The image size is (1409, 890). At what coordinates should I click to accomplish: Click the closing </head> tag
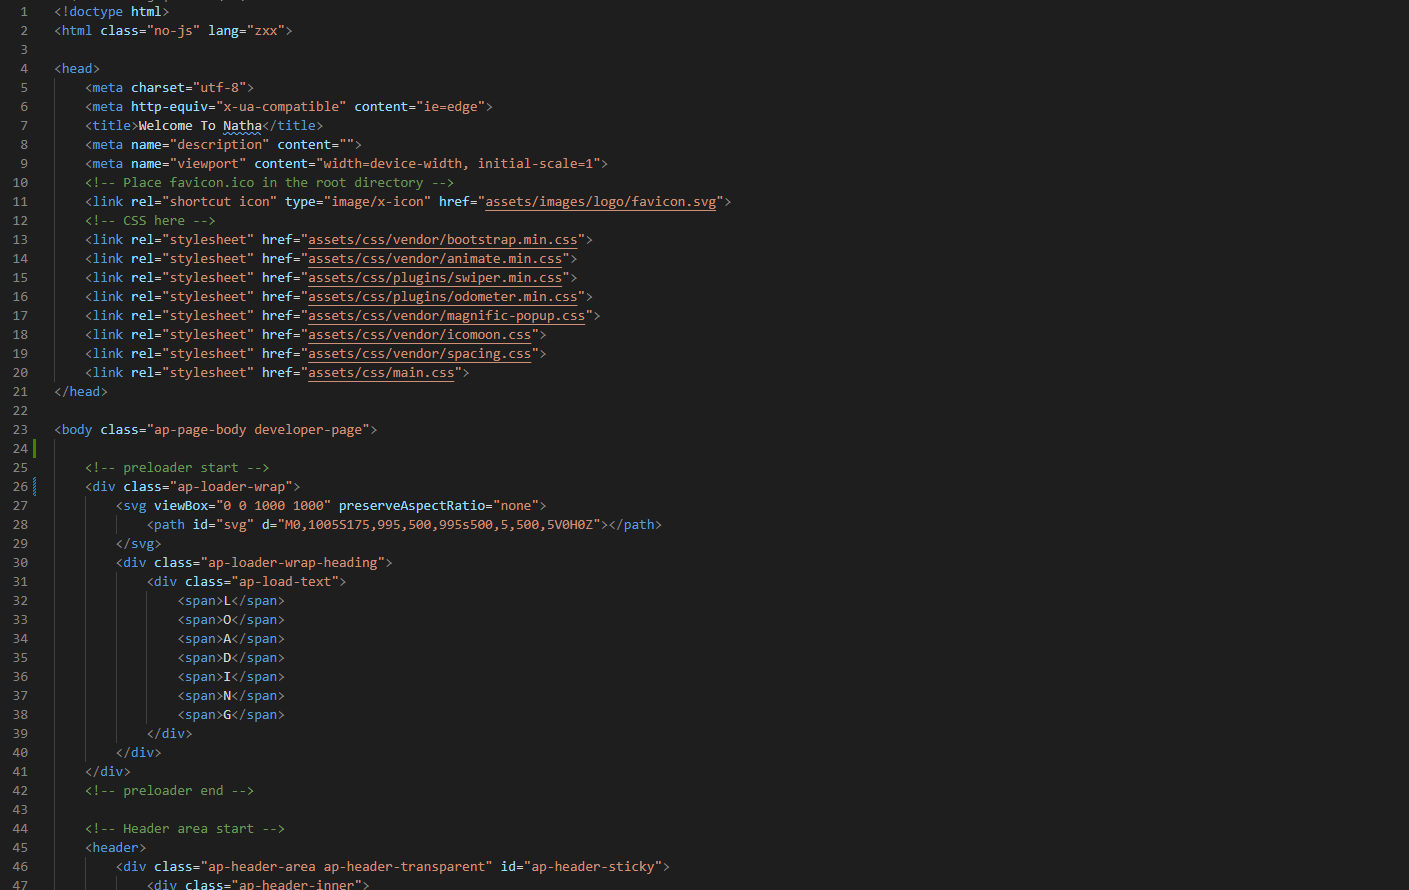pos(81,392)
